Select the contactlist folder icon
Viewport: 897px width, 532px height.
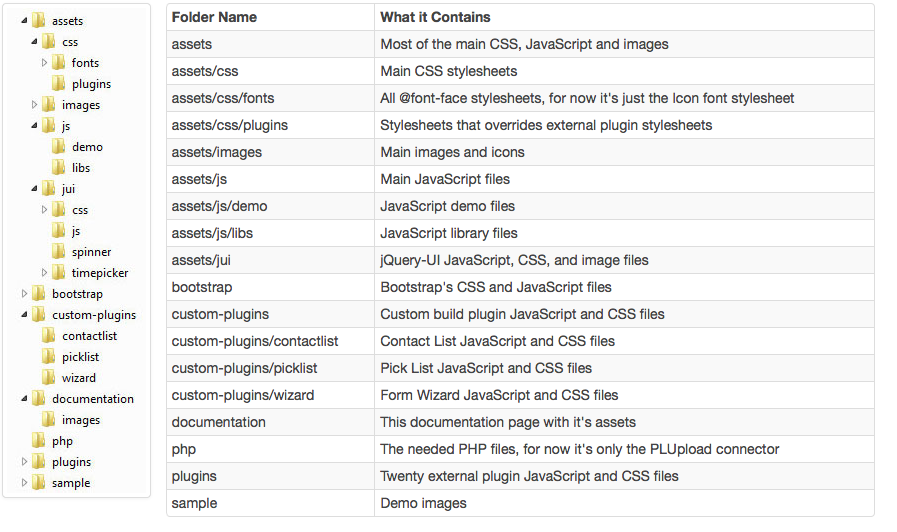tap(49, 336)
